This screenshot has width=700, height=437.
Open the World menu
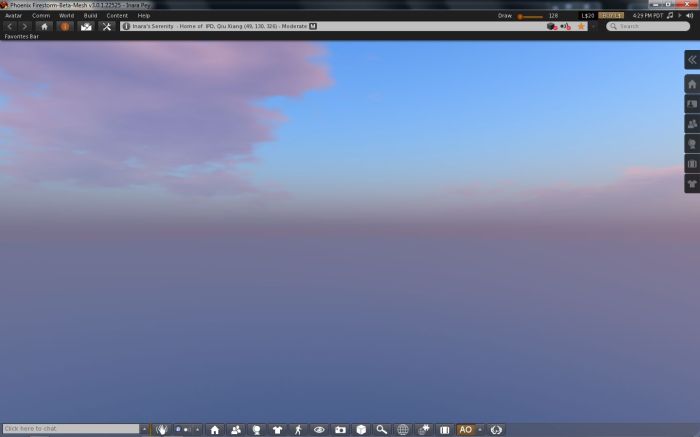[66, 16]
